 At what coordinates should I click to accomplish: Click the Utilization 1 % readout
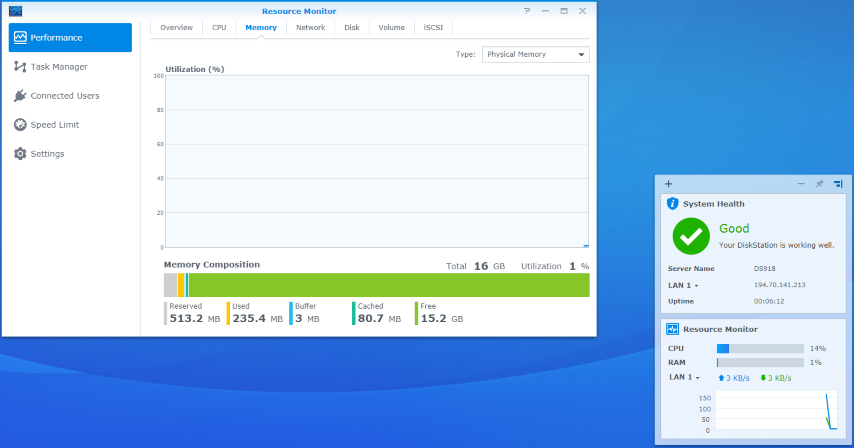pyautogui.click(x=555, y=266)
